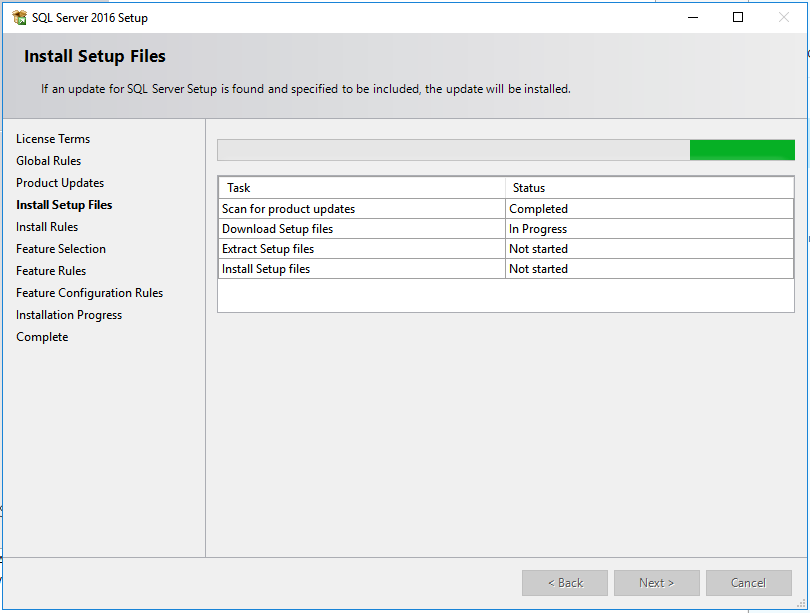Image resolution: width=810 pixels, height=613 pixels.
Task: Open the Product Updates step
Action: pos(59,182)
